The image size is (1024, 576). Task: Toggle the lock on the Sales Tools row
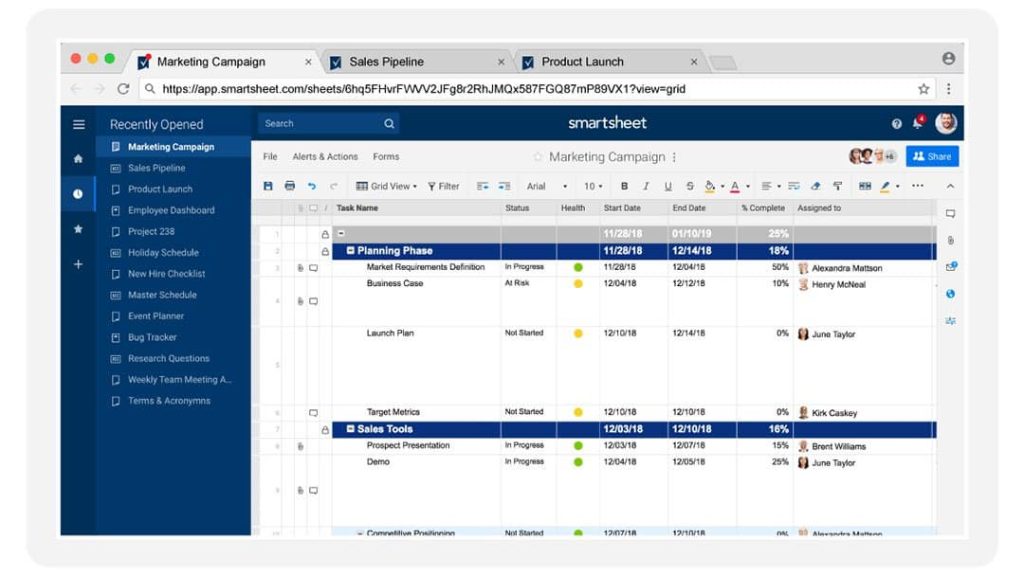325,428
